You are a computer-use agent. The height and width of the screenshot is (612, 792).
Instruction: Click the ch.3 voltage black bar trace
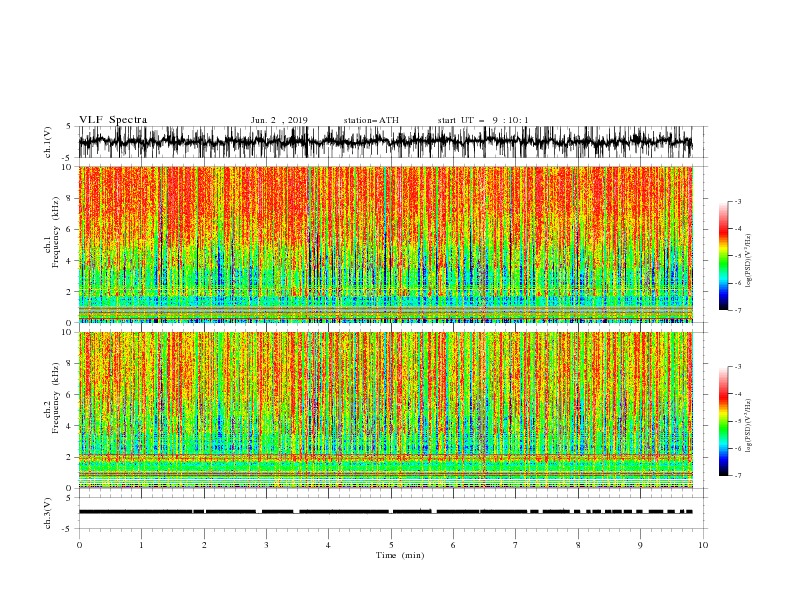coord(385,512)
